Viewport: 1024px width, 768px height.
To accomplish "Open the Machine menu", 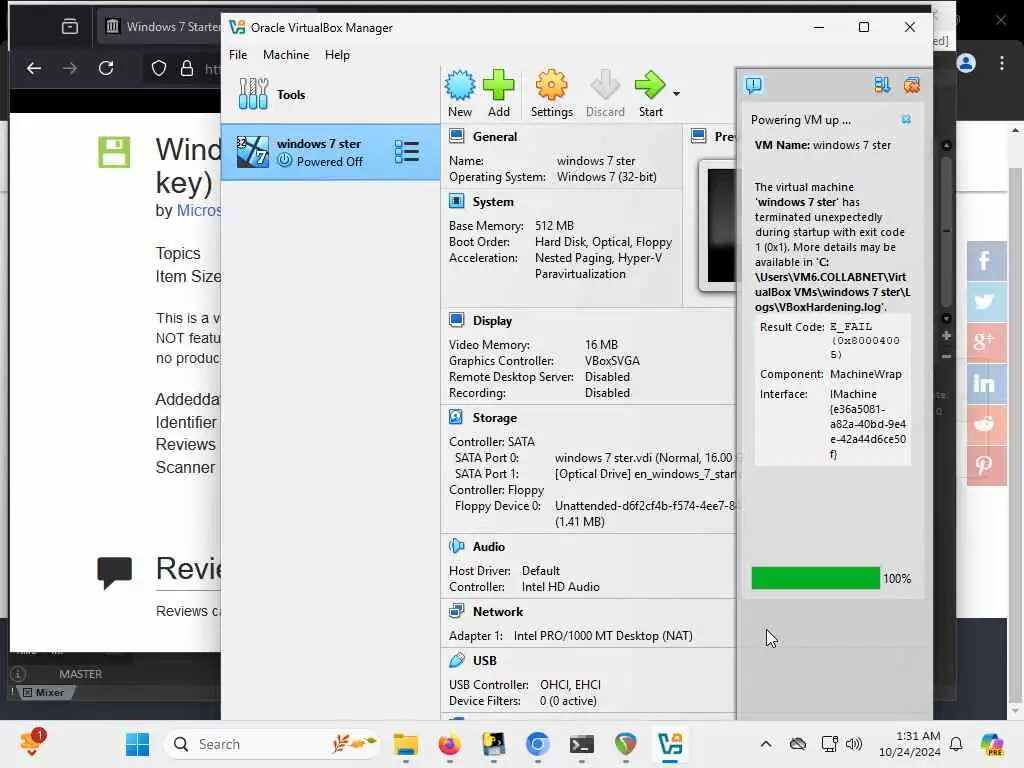I will coord(286,55).
